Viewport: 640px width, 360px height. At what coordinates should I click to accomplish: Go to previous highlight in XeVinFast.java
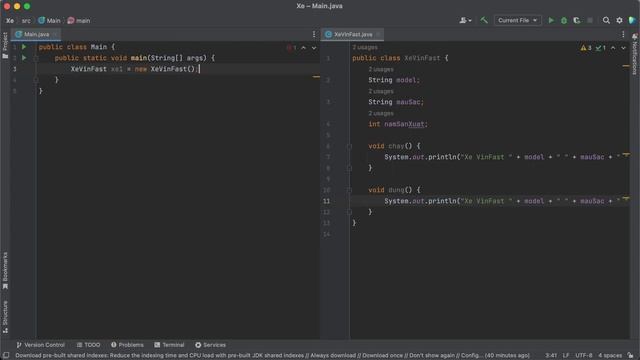(x=613, y=48)
